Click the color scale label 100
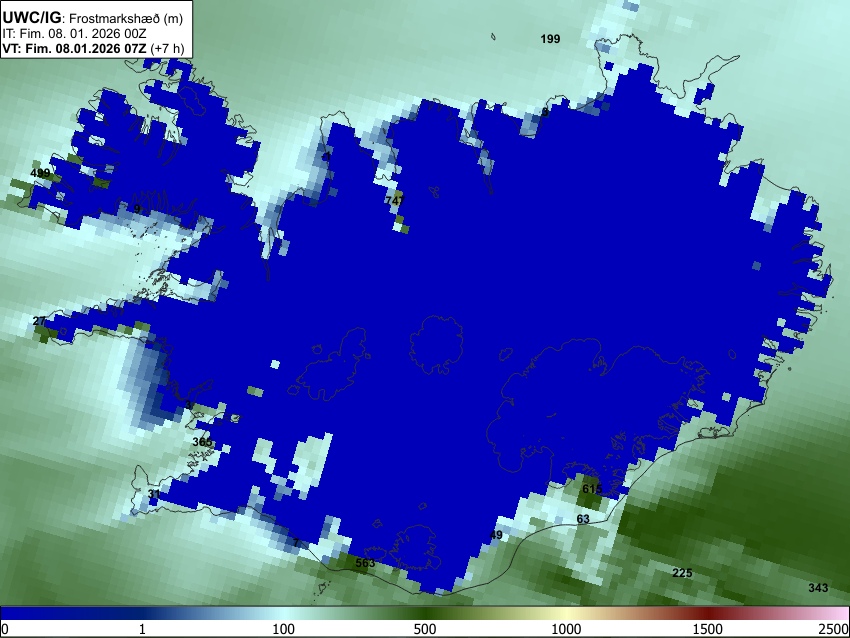Viewport: 850px width, 638px height. (283, 629)
